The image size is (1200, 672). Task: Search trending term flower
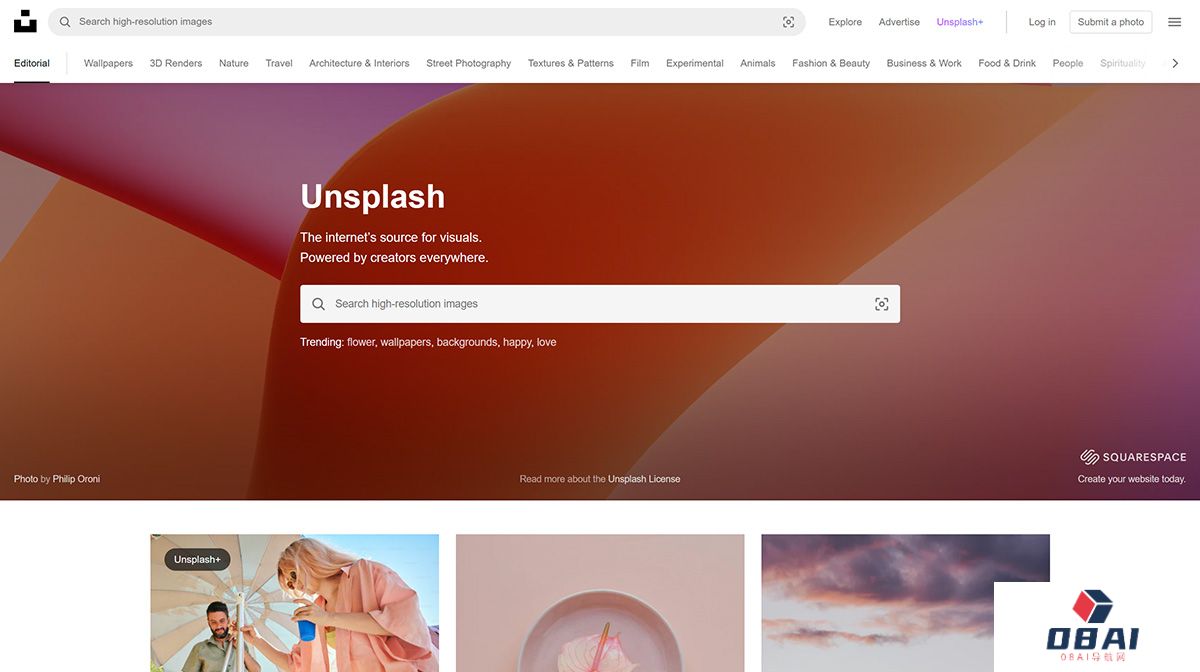[361, 342]
